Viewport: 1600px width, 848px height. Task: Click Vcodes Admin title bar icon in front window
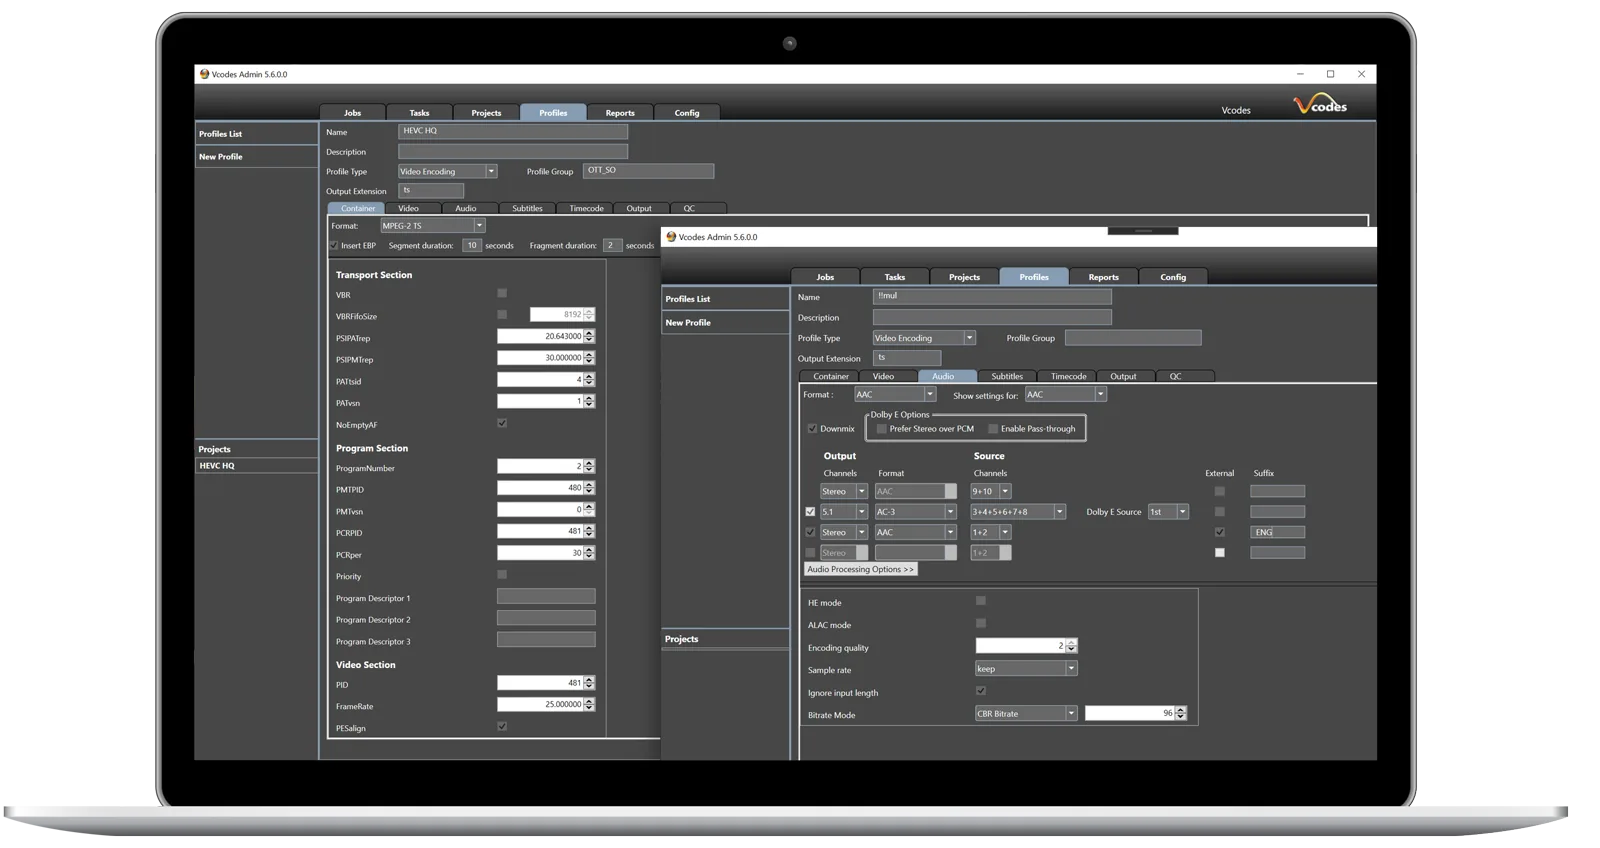point(671,237)
